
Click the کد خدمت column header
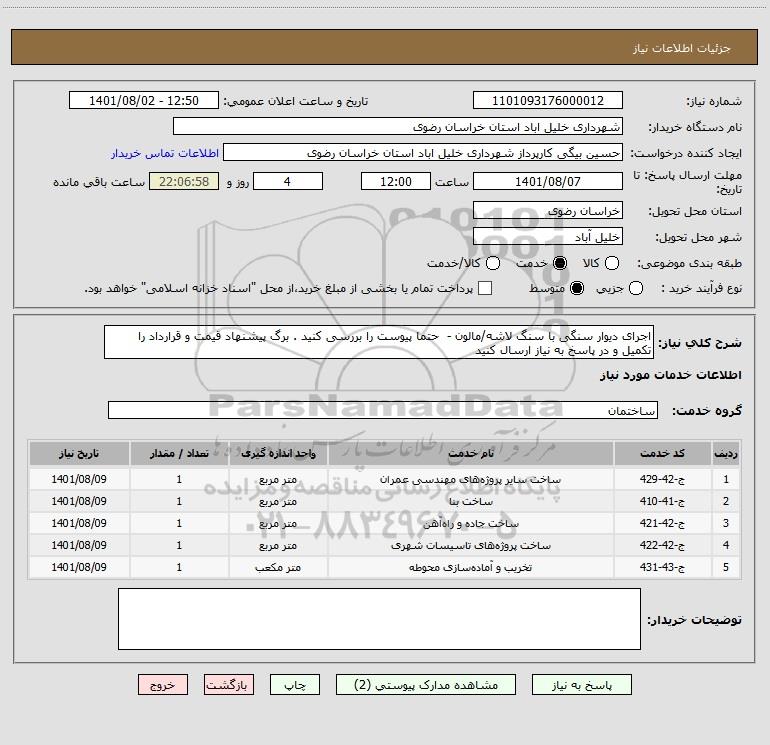(x=662, y=453)
